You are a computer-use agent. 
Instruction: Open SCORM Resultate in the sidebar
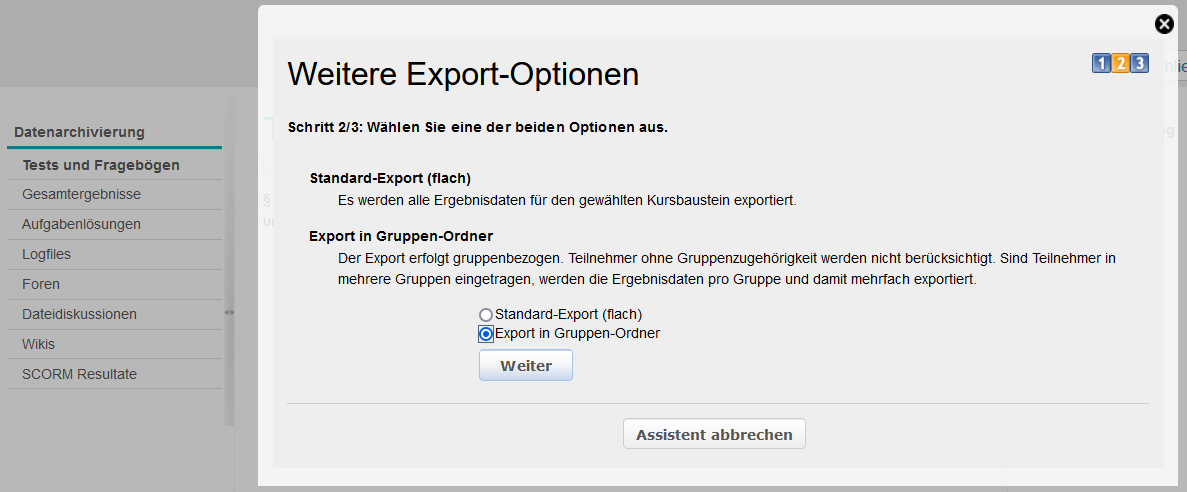click(x=79, y=374)
